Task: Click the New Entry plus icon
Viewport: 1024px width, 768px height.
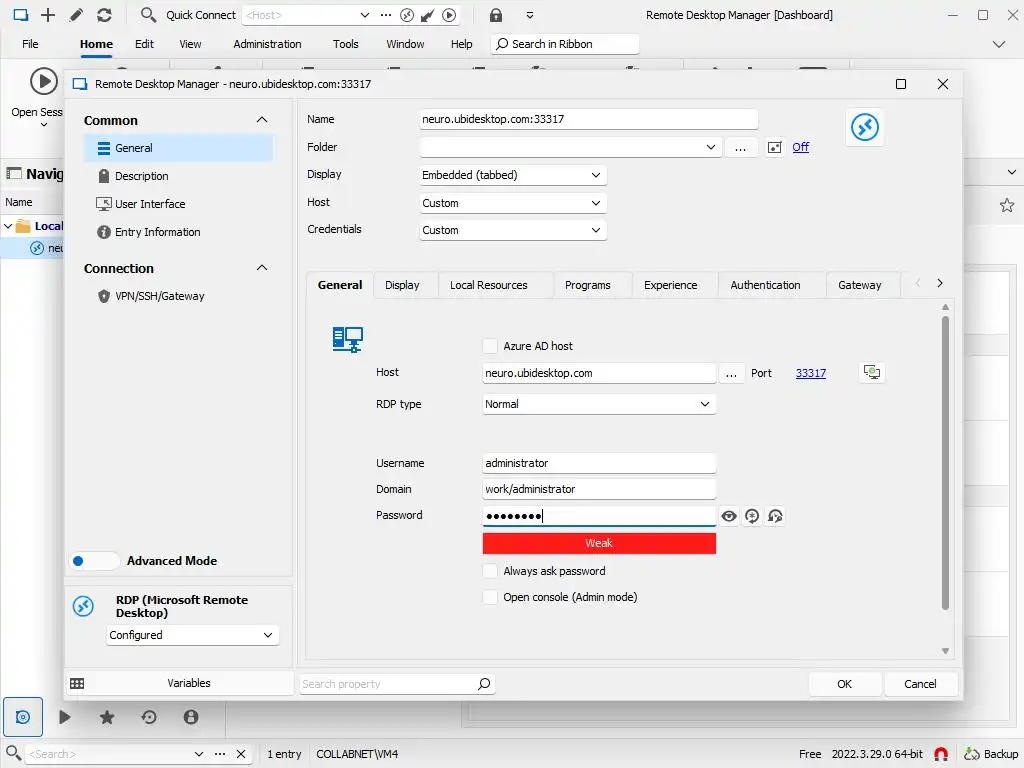Action: click(48, 14)
